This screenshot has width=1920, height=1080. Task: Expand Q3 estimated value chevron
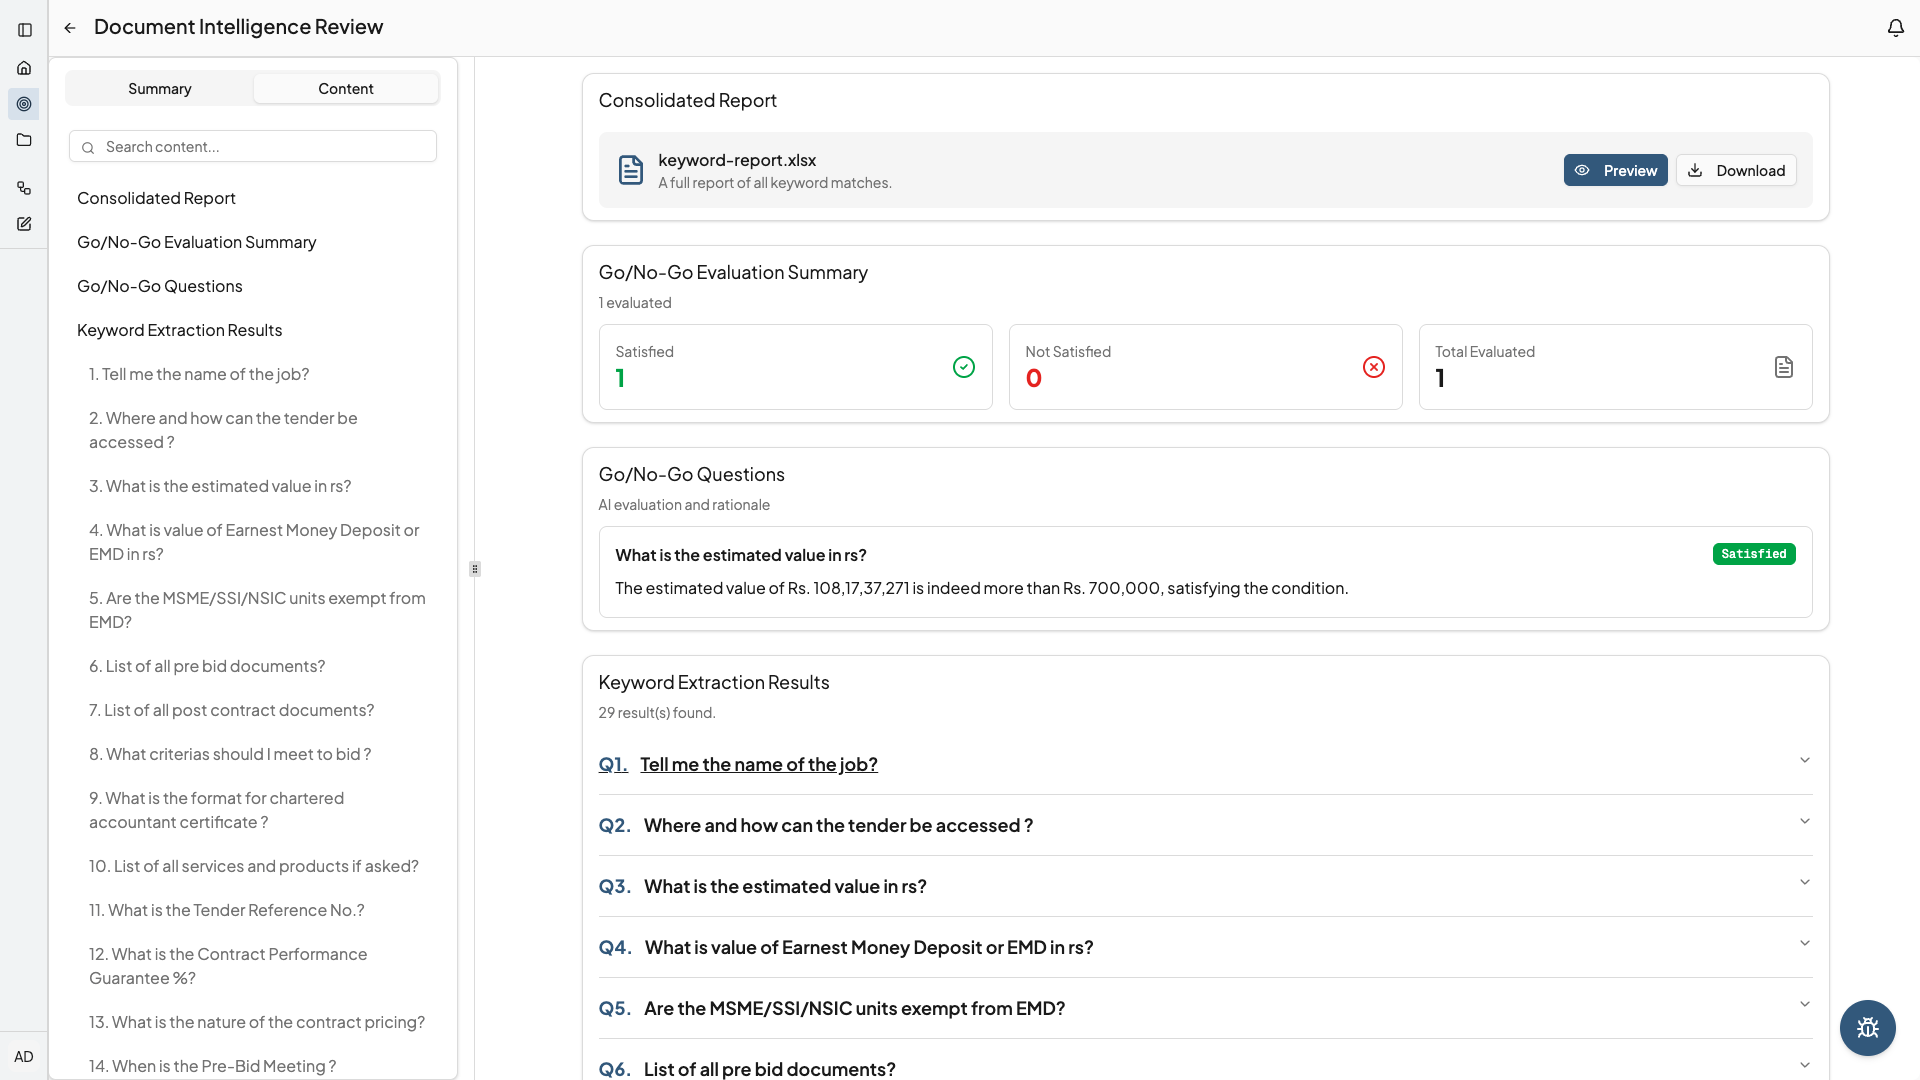[1804, 883]
